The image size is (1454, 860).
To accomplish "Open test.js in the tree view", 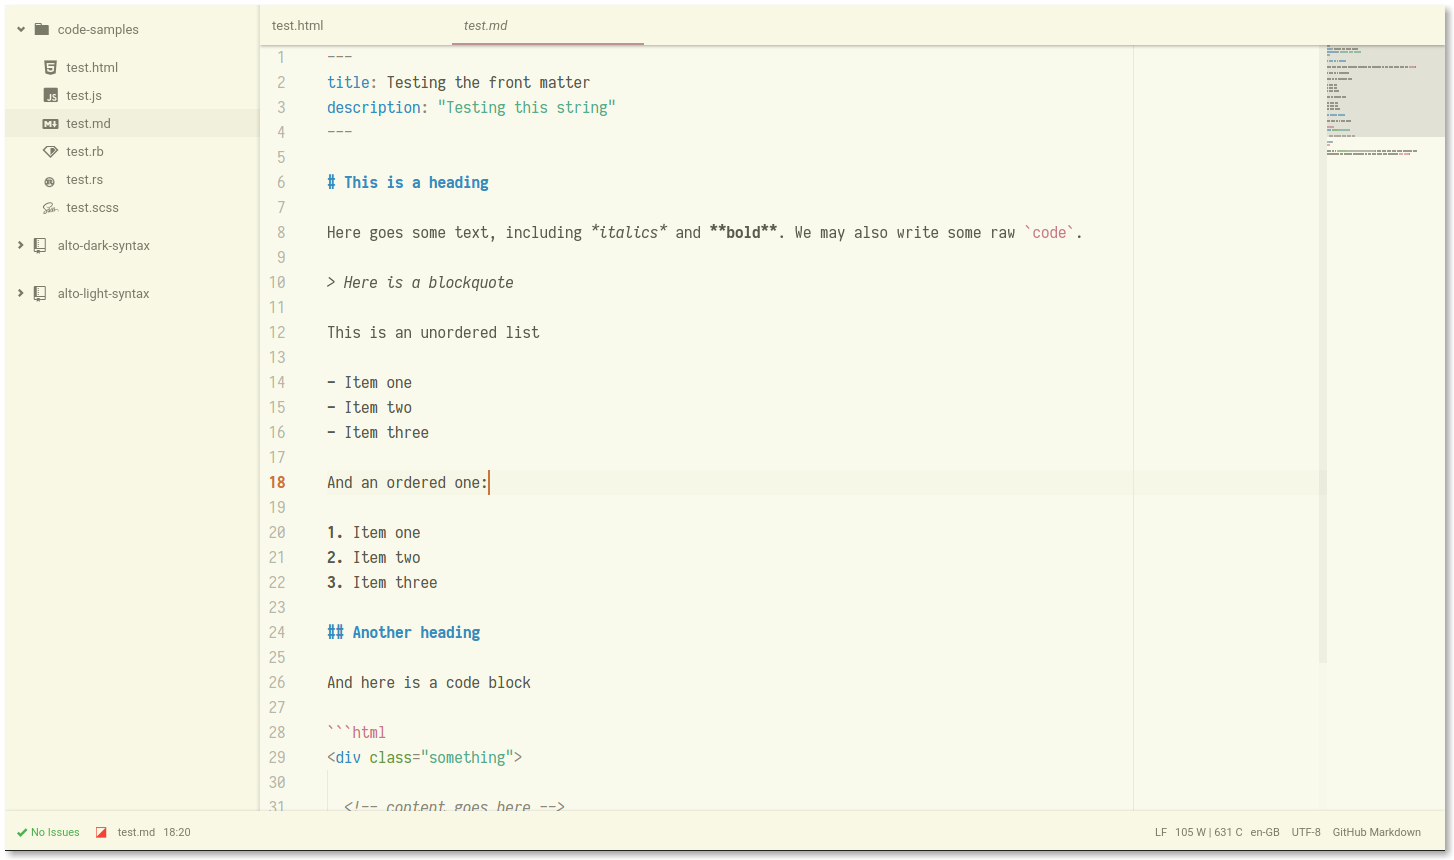I will coord(84,95).
